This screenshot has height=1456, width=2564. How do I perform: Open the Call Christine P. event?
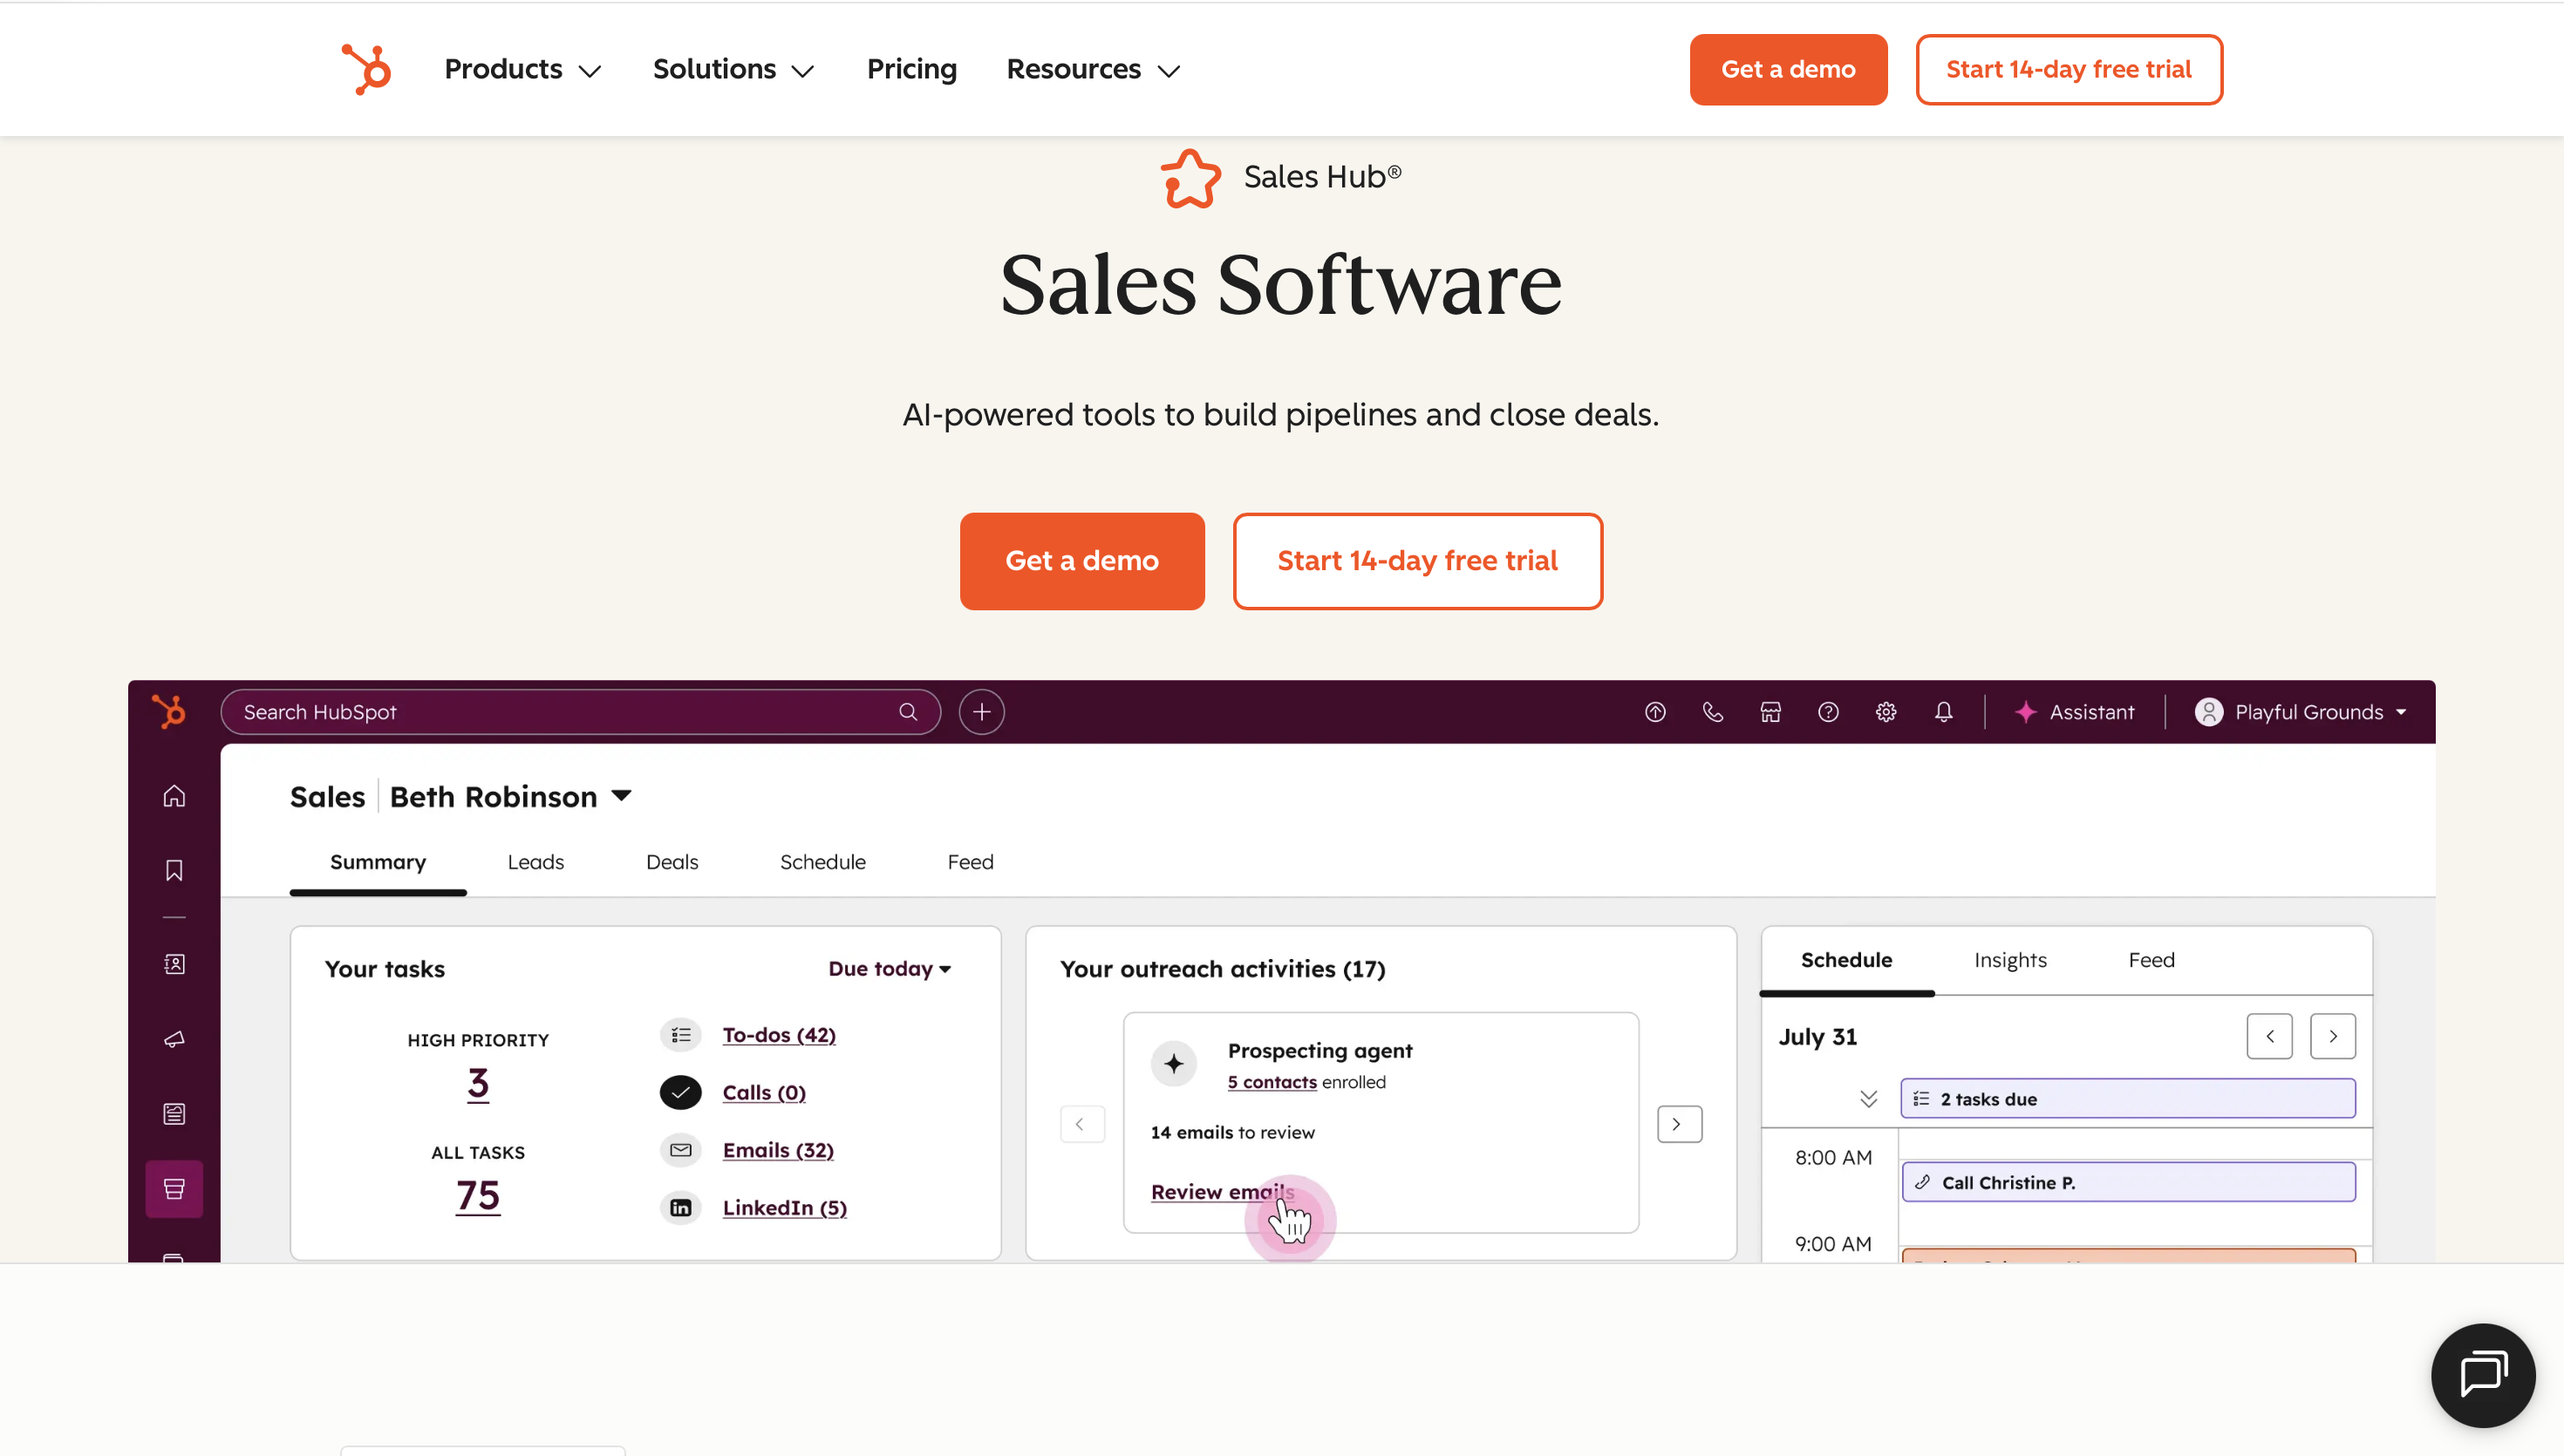tap(2128, 1182)
